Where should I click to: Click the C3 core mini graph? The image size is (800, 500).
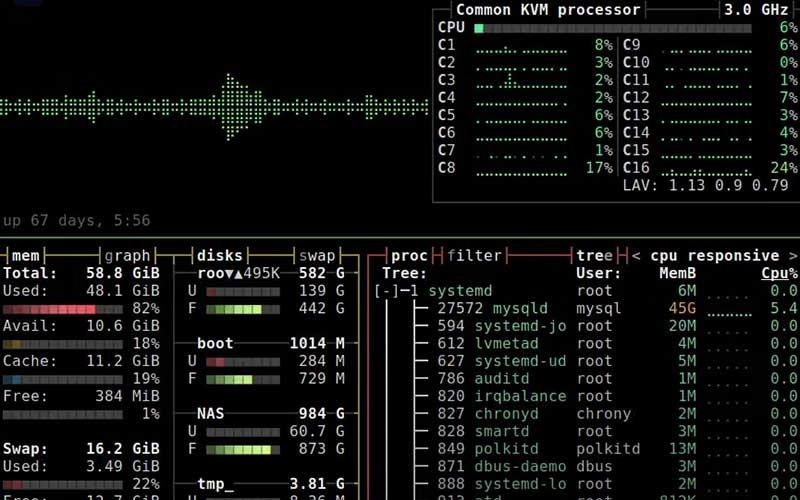(x=521, y=80)
